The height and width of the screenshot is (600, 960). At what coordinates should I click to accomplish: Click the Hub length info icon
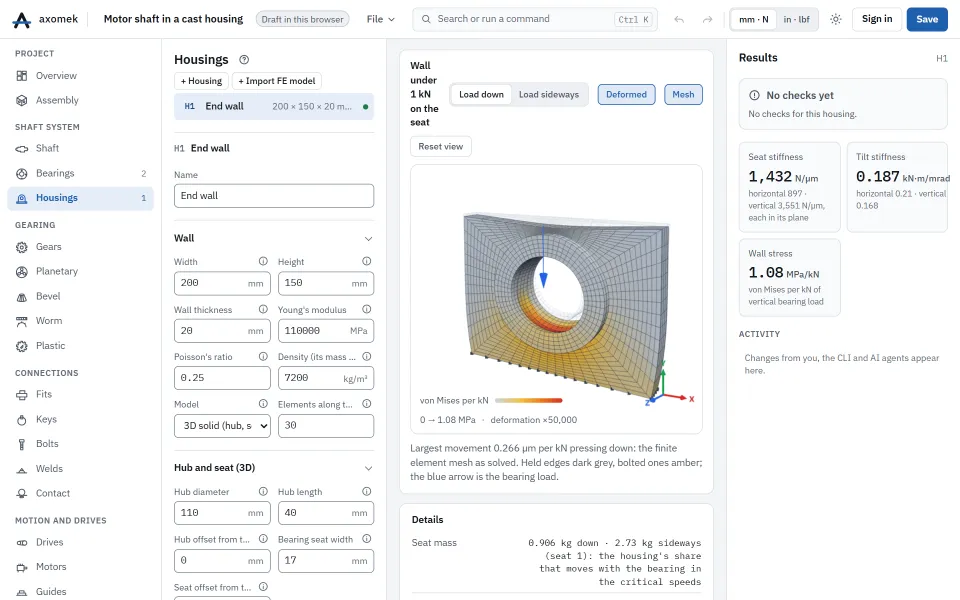click(x=367, y=491)
